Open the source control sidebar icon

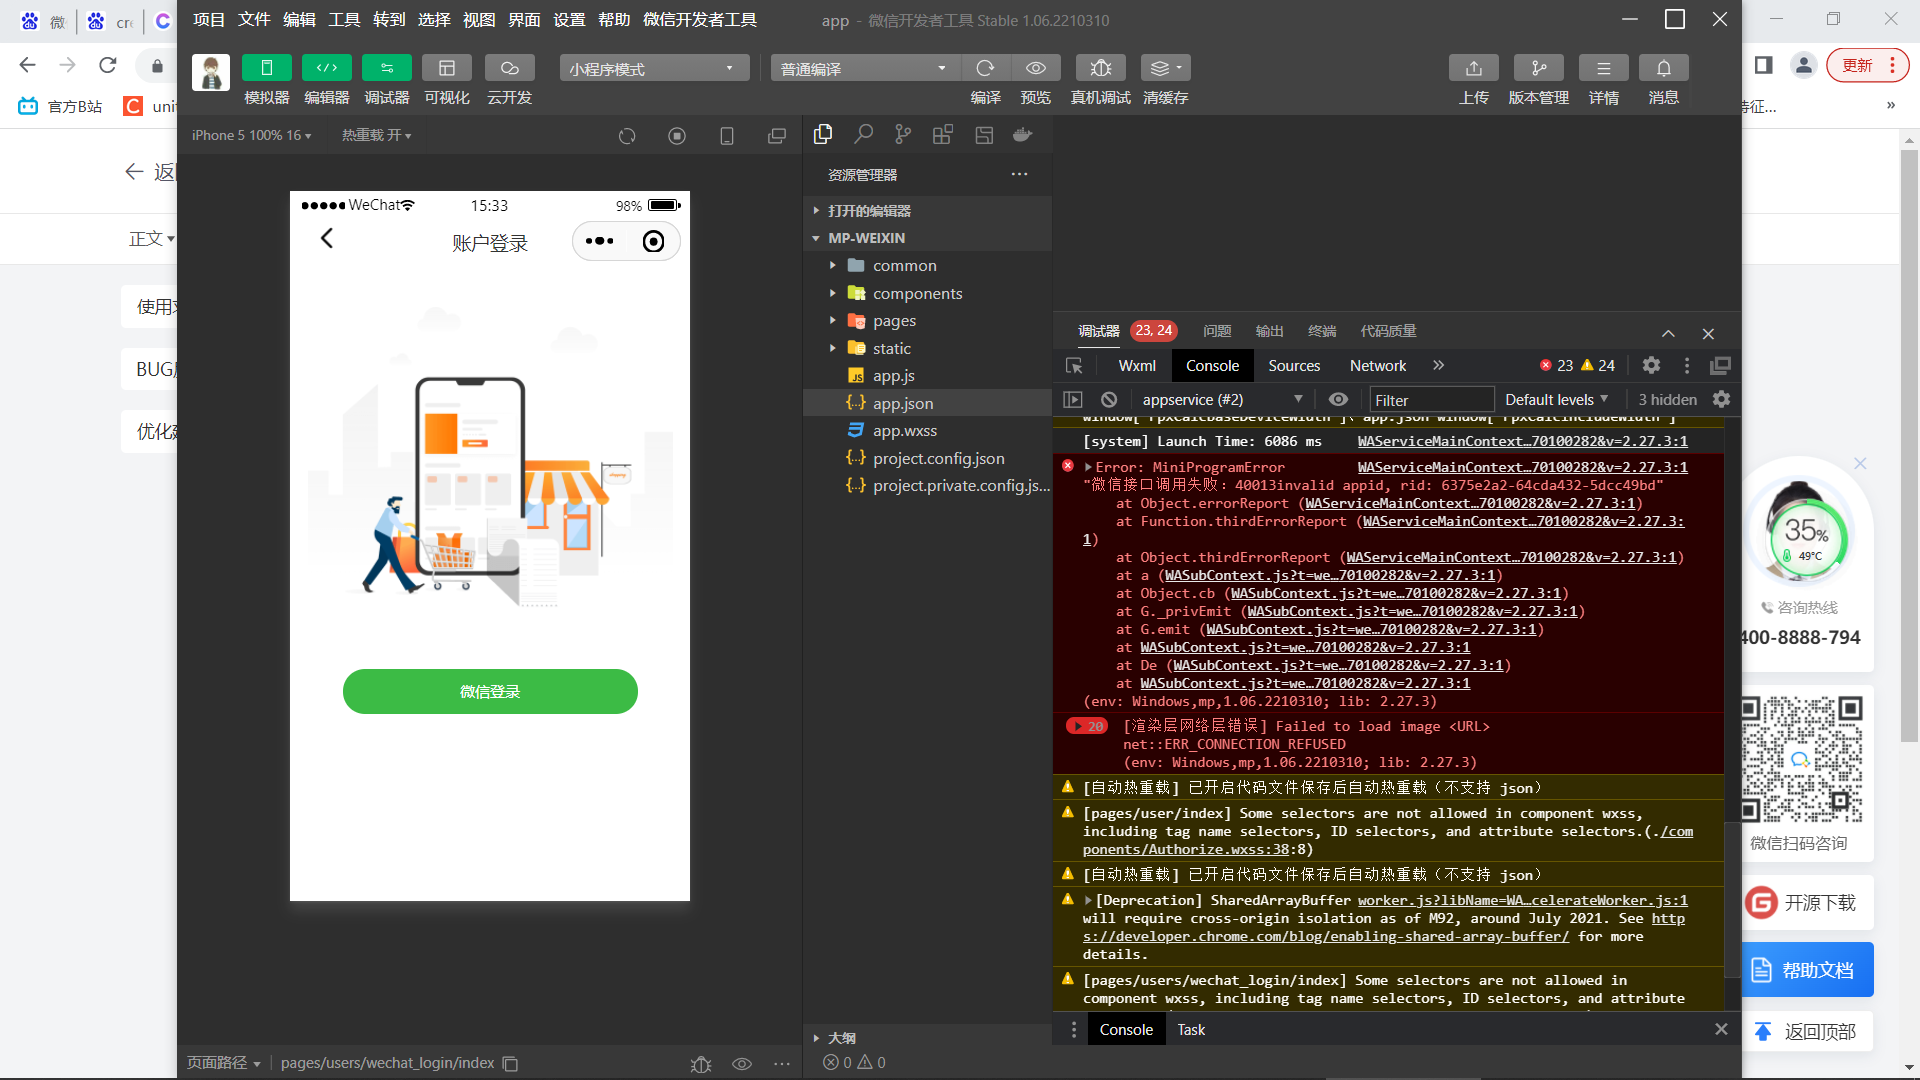pos(903,134)
